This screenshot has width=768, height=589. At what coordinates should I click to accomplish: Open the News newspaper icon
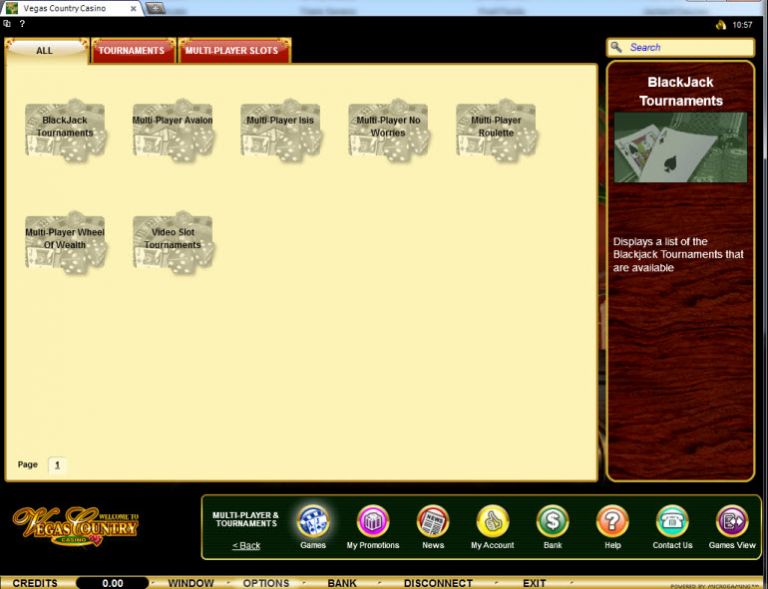[433, 521]
